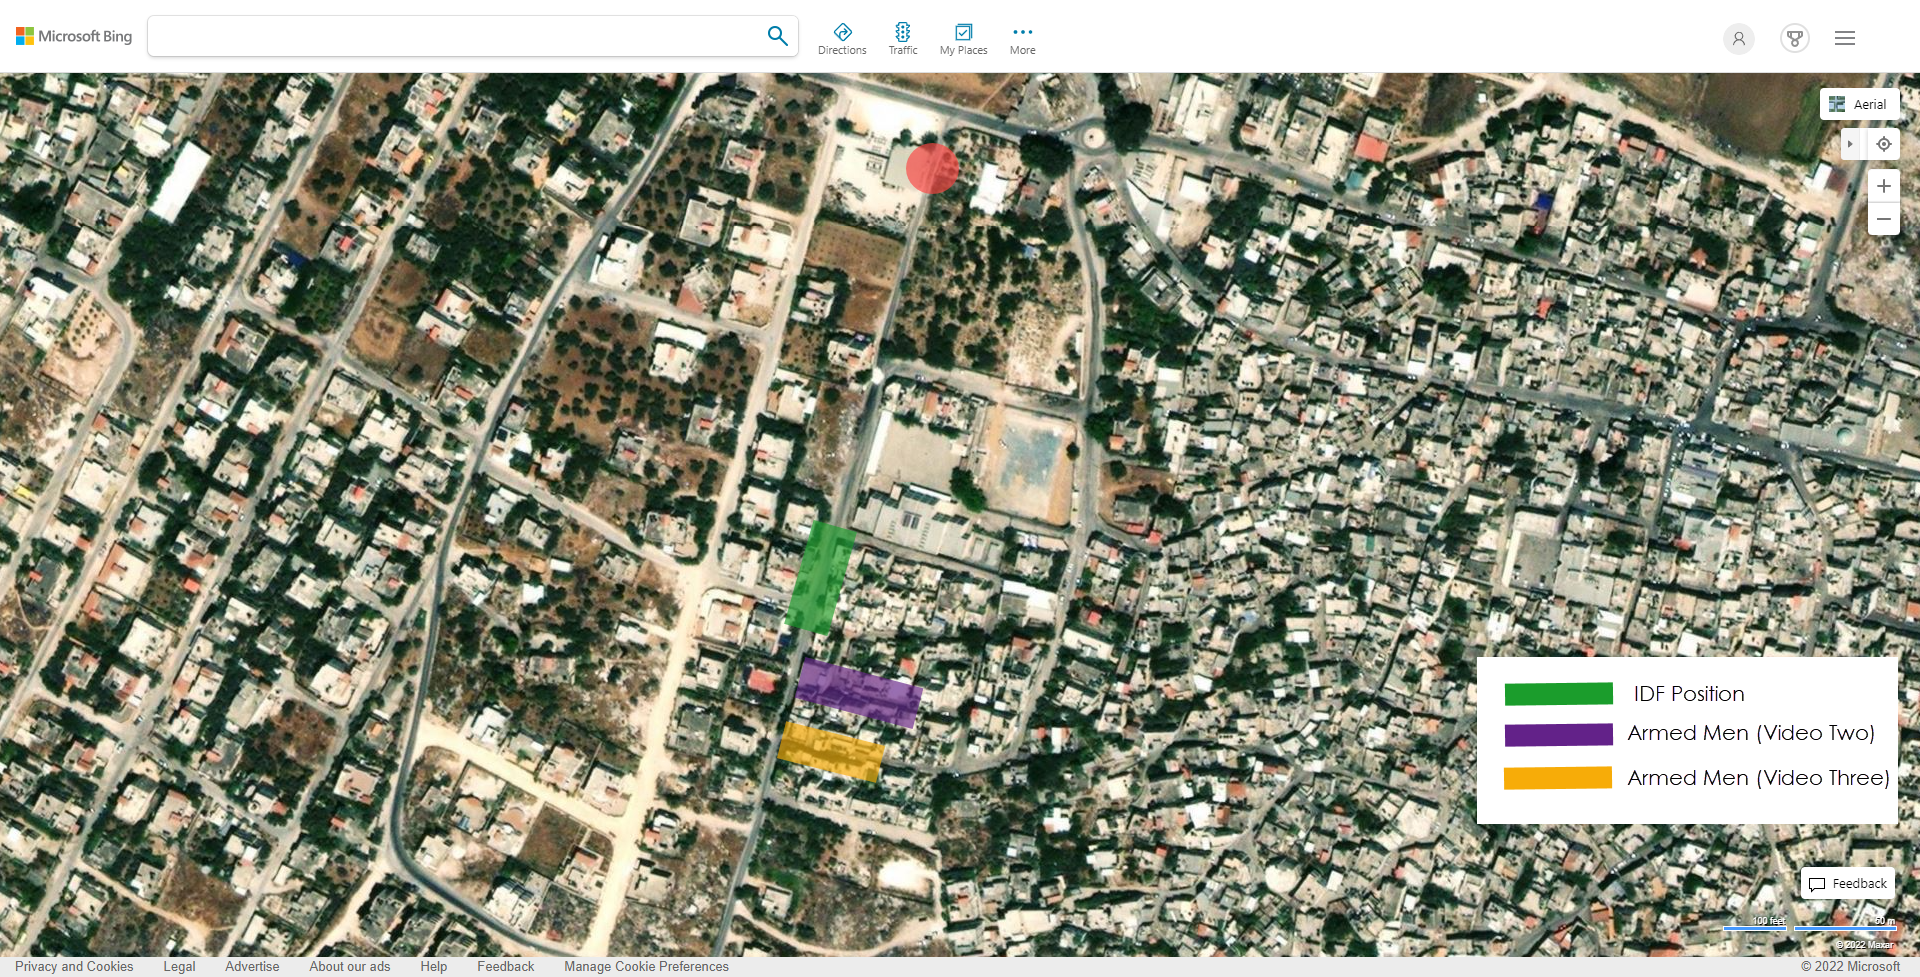Click the search magnifier icon
The width and height of the screenshot is (1920, 977).
pos(777,36)
